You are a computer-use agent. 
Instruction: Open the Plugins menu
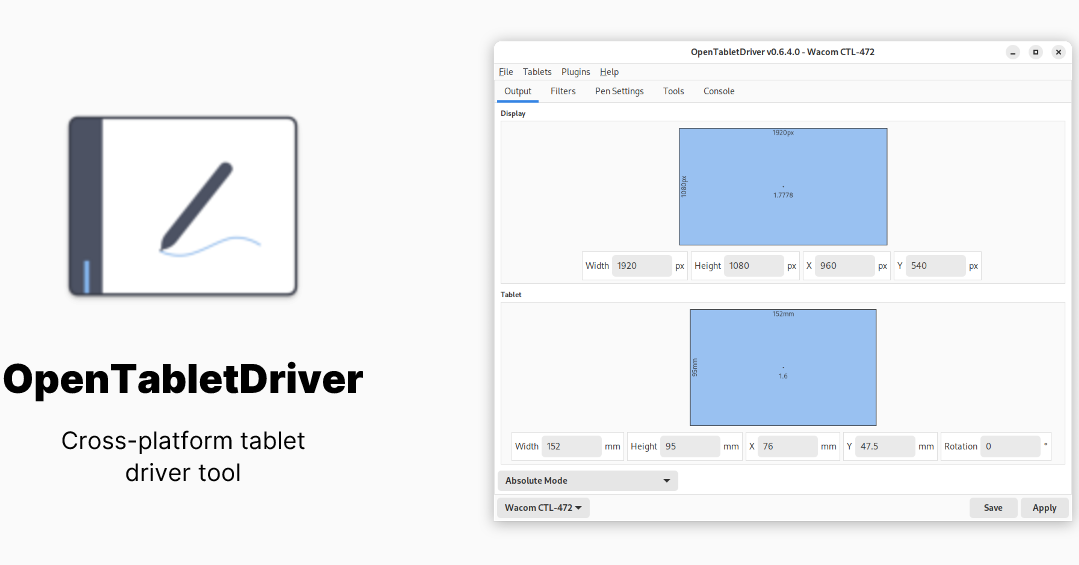[x=575, y=72]
